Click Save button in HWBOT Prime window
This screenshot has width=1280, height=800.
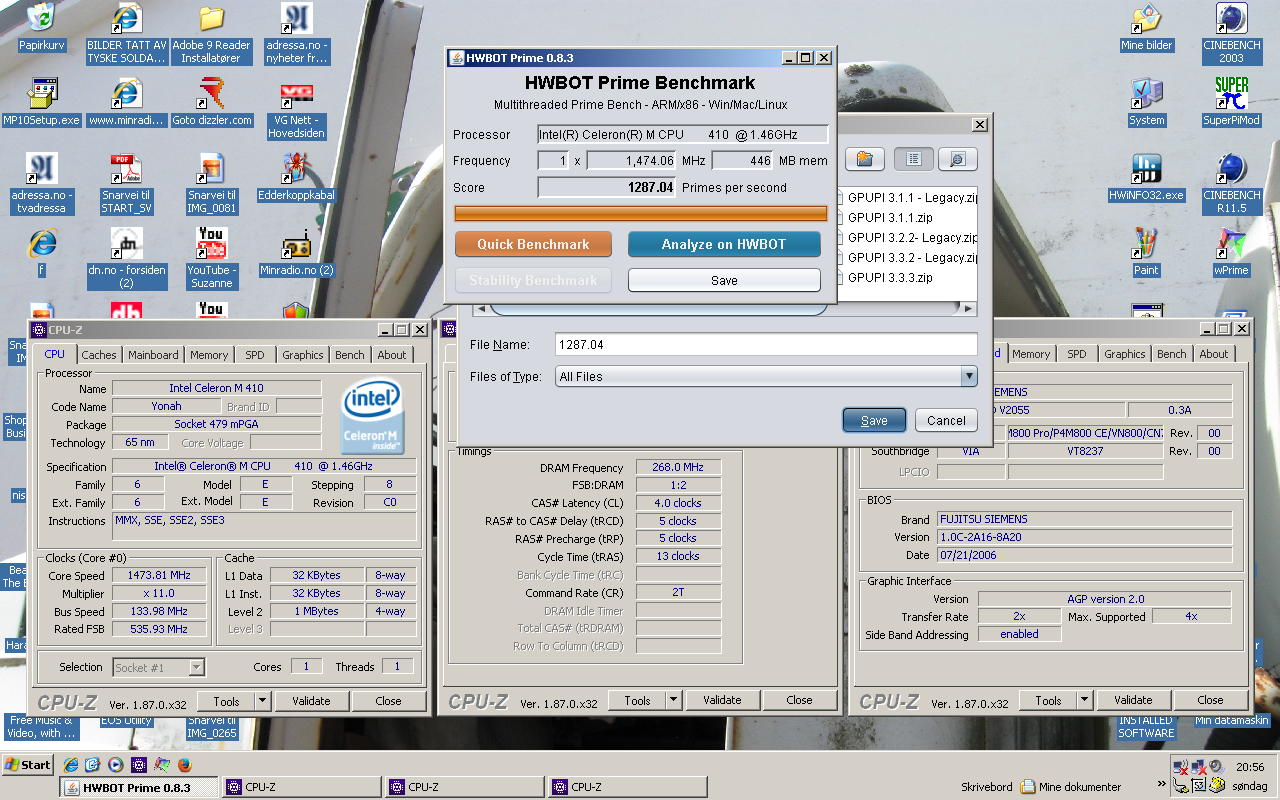[x=724, y=280]
